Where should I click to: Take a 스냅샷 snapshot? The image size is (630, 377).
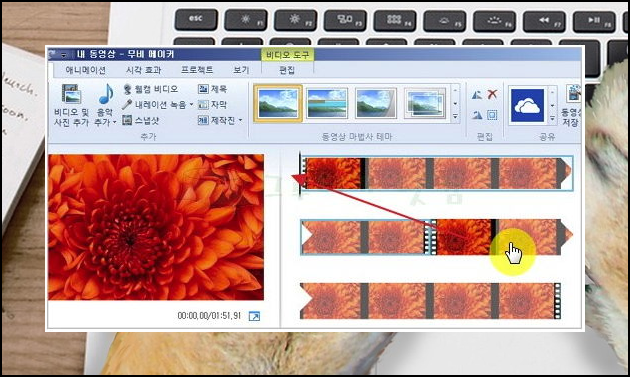[141, 120]
